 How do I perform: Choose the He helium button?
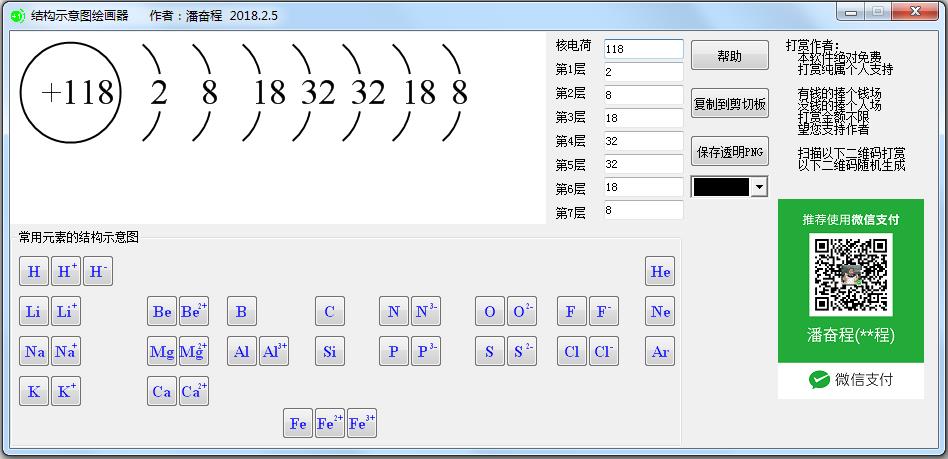coord(660,272)
